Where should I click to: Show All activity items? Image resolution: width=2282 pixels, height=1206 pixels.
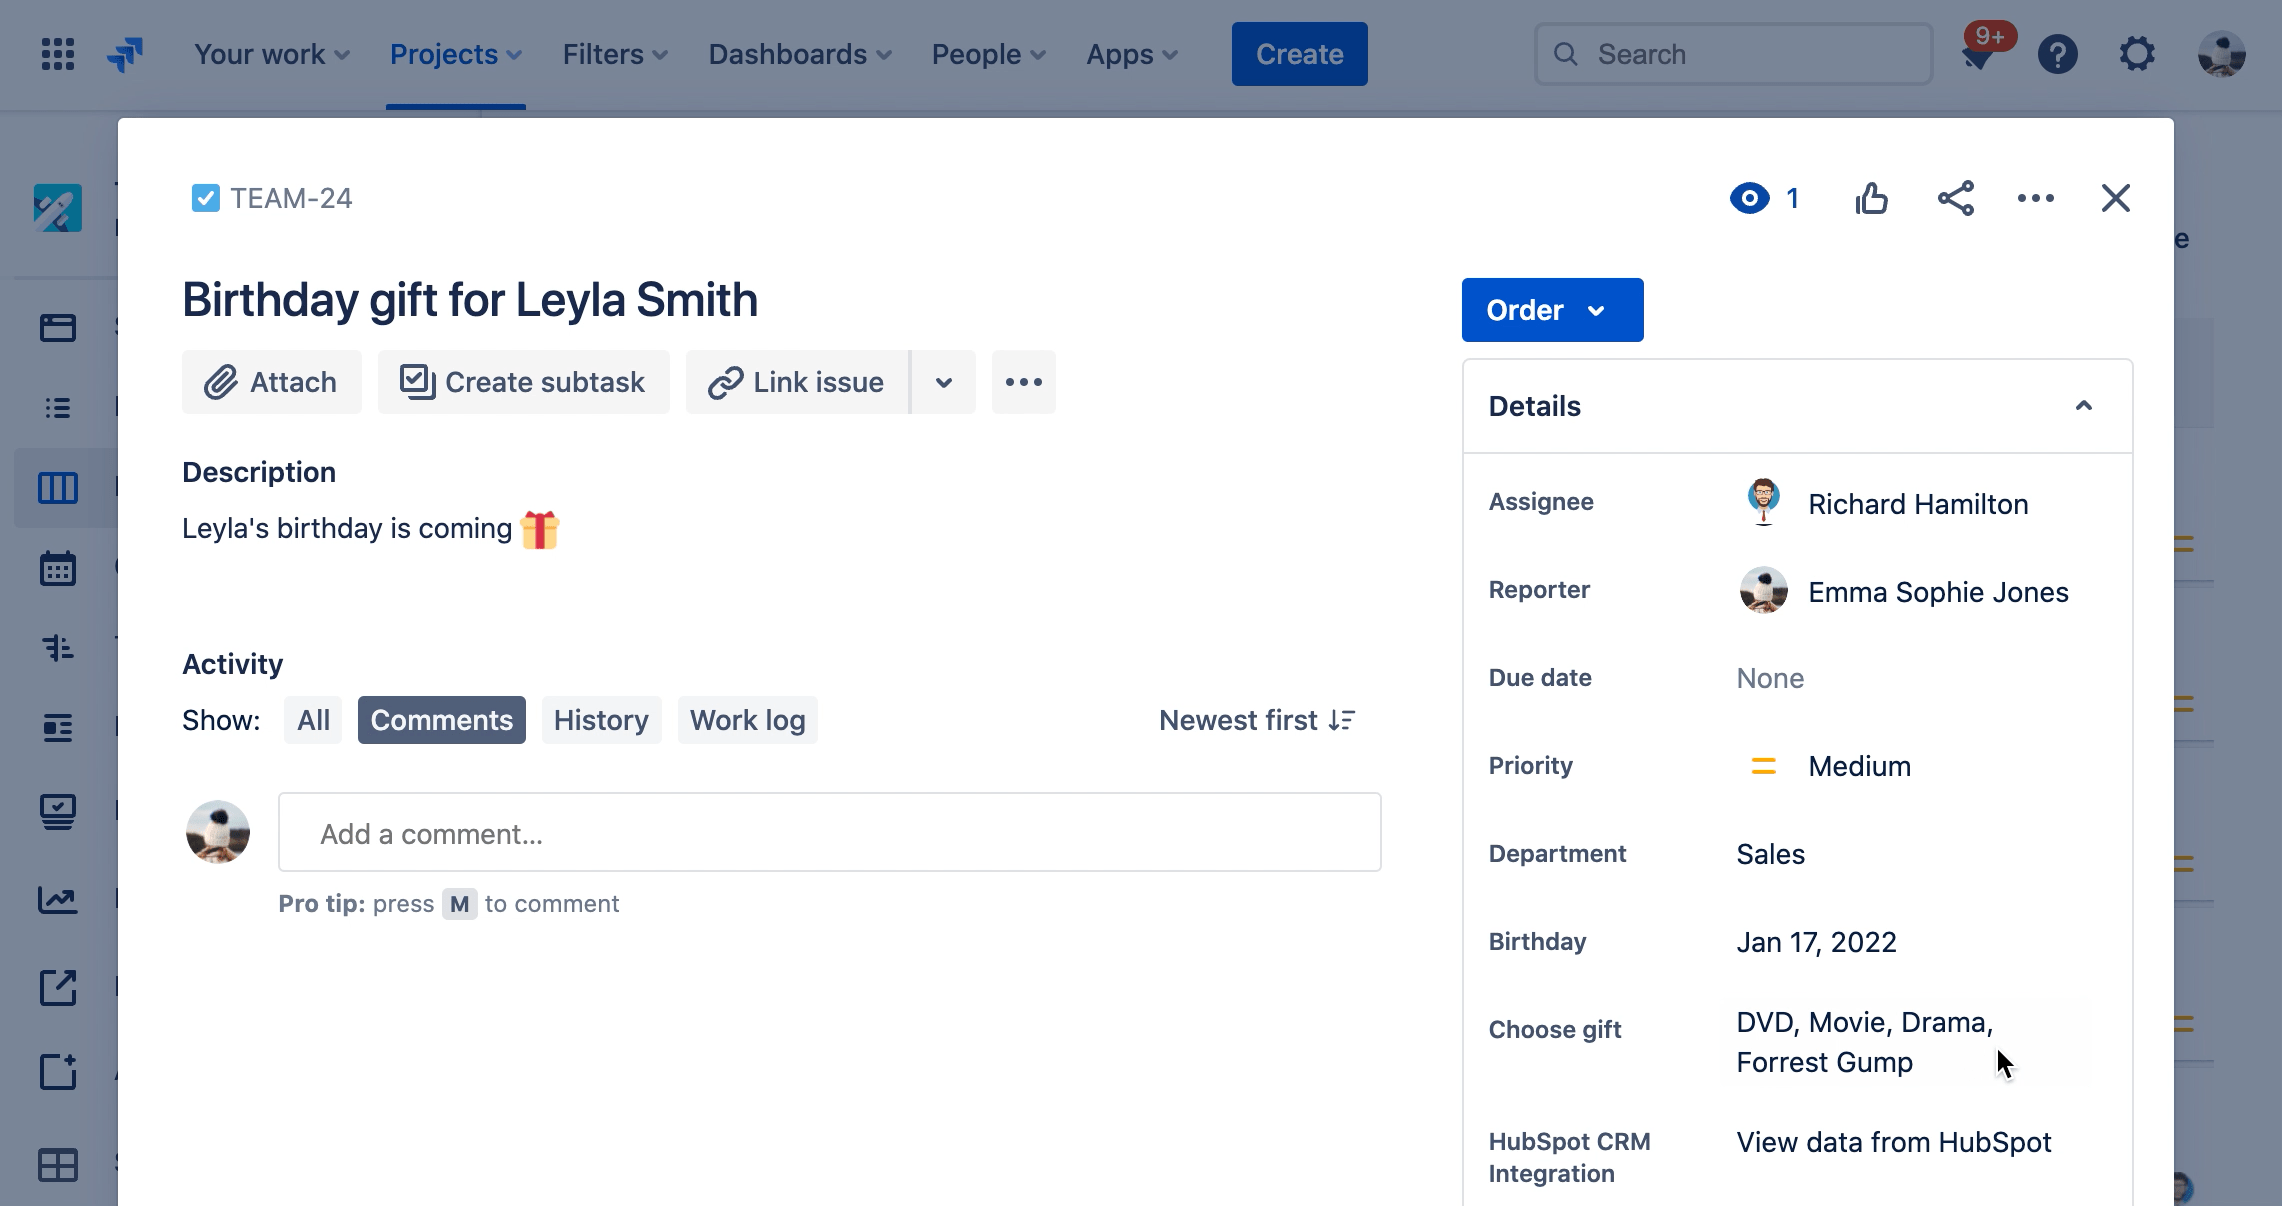coord(312,720)
